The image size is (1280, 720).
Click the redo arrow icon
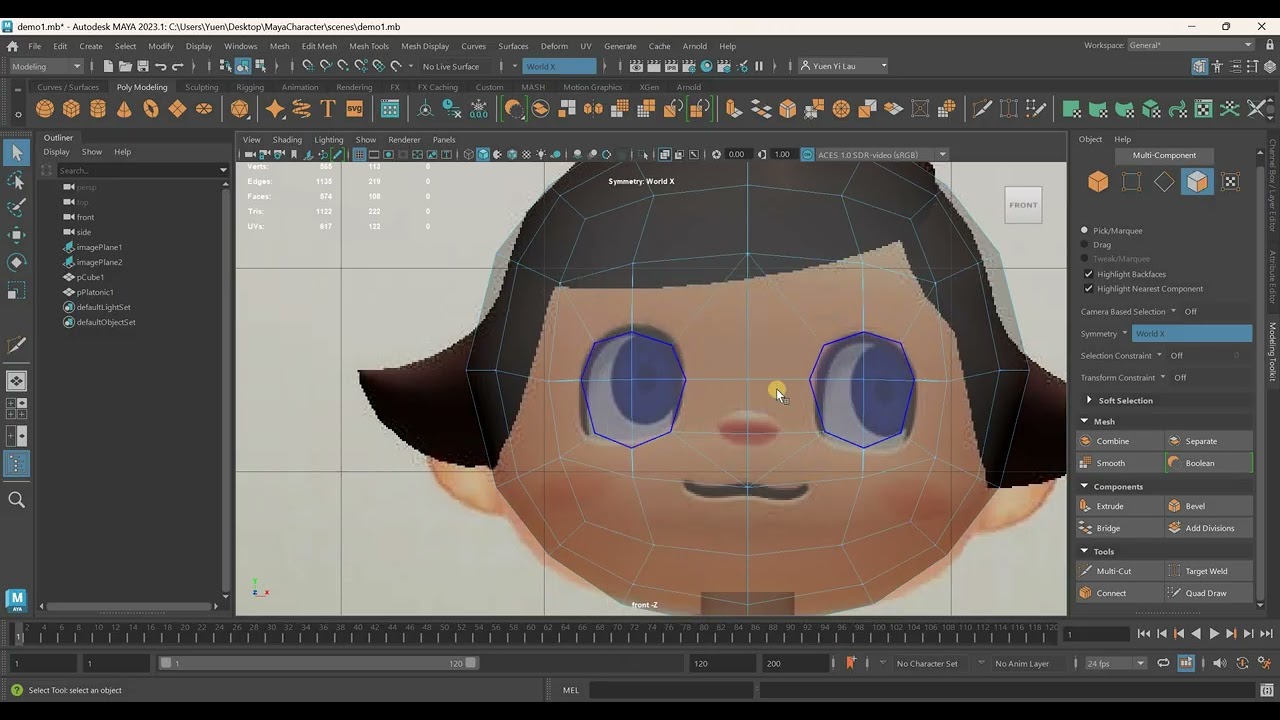(178, 66)
